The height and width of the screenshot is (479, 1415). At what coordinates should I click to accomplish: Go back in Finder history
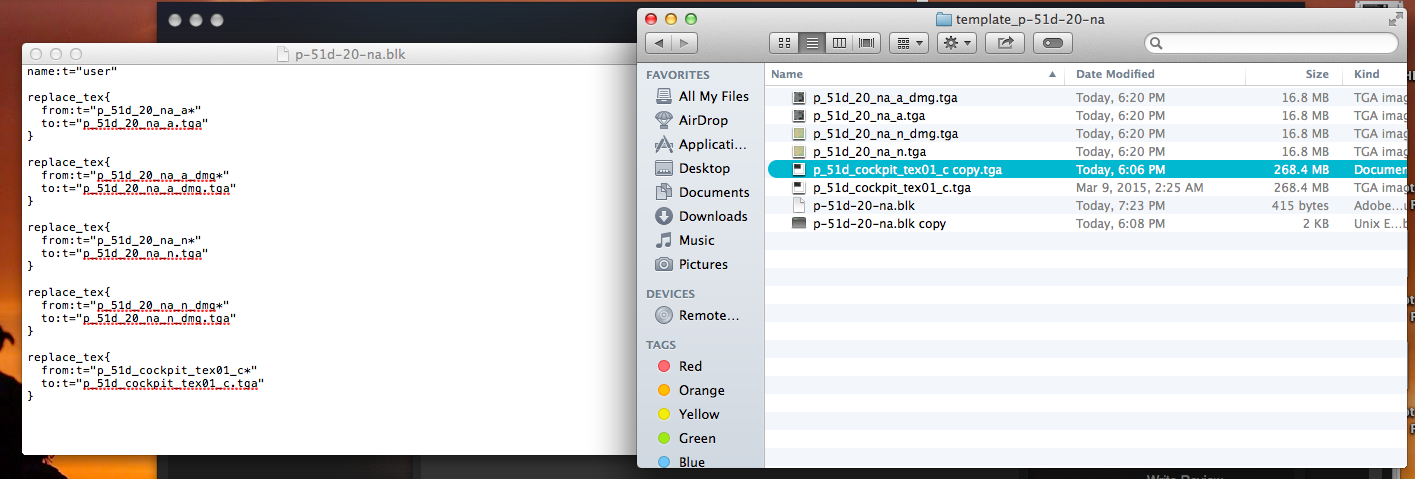click(658, 43)
